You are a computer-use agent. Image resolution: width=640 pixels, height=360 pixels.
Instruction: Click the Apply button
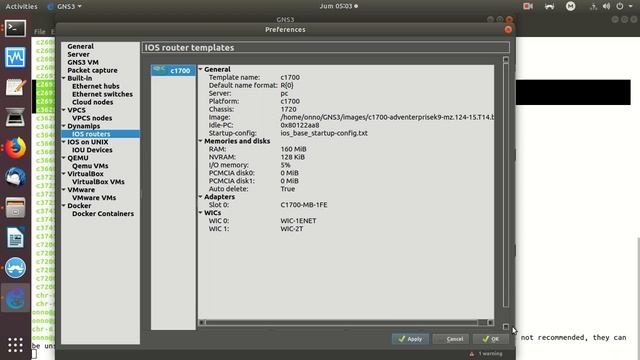point(410,339)
